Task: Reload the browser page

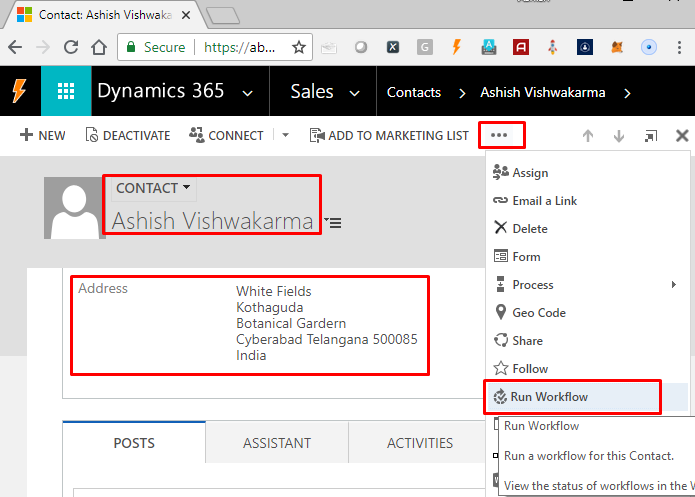Action: click(71, 47)
